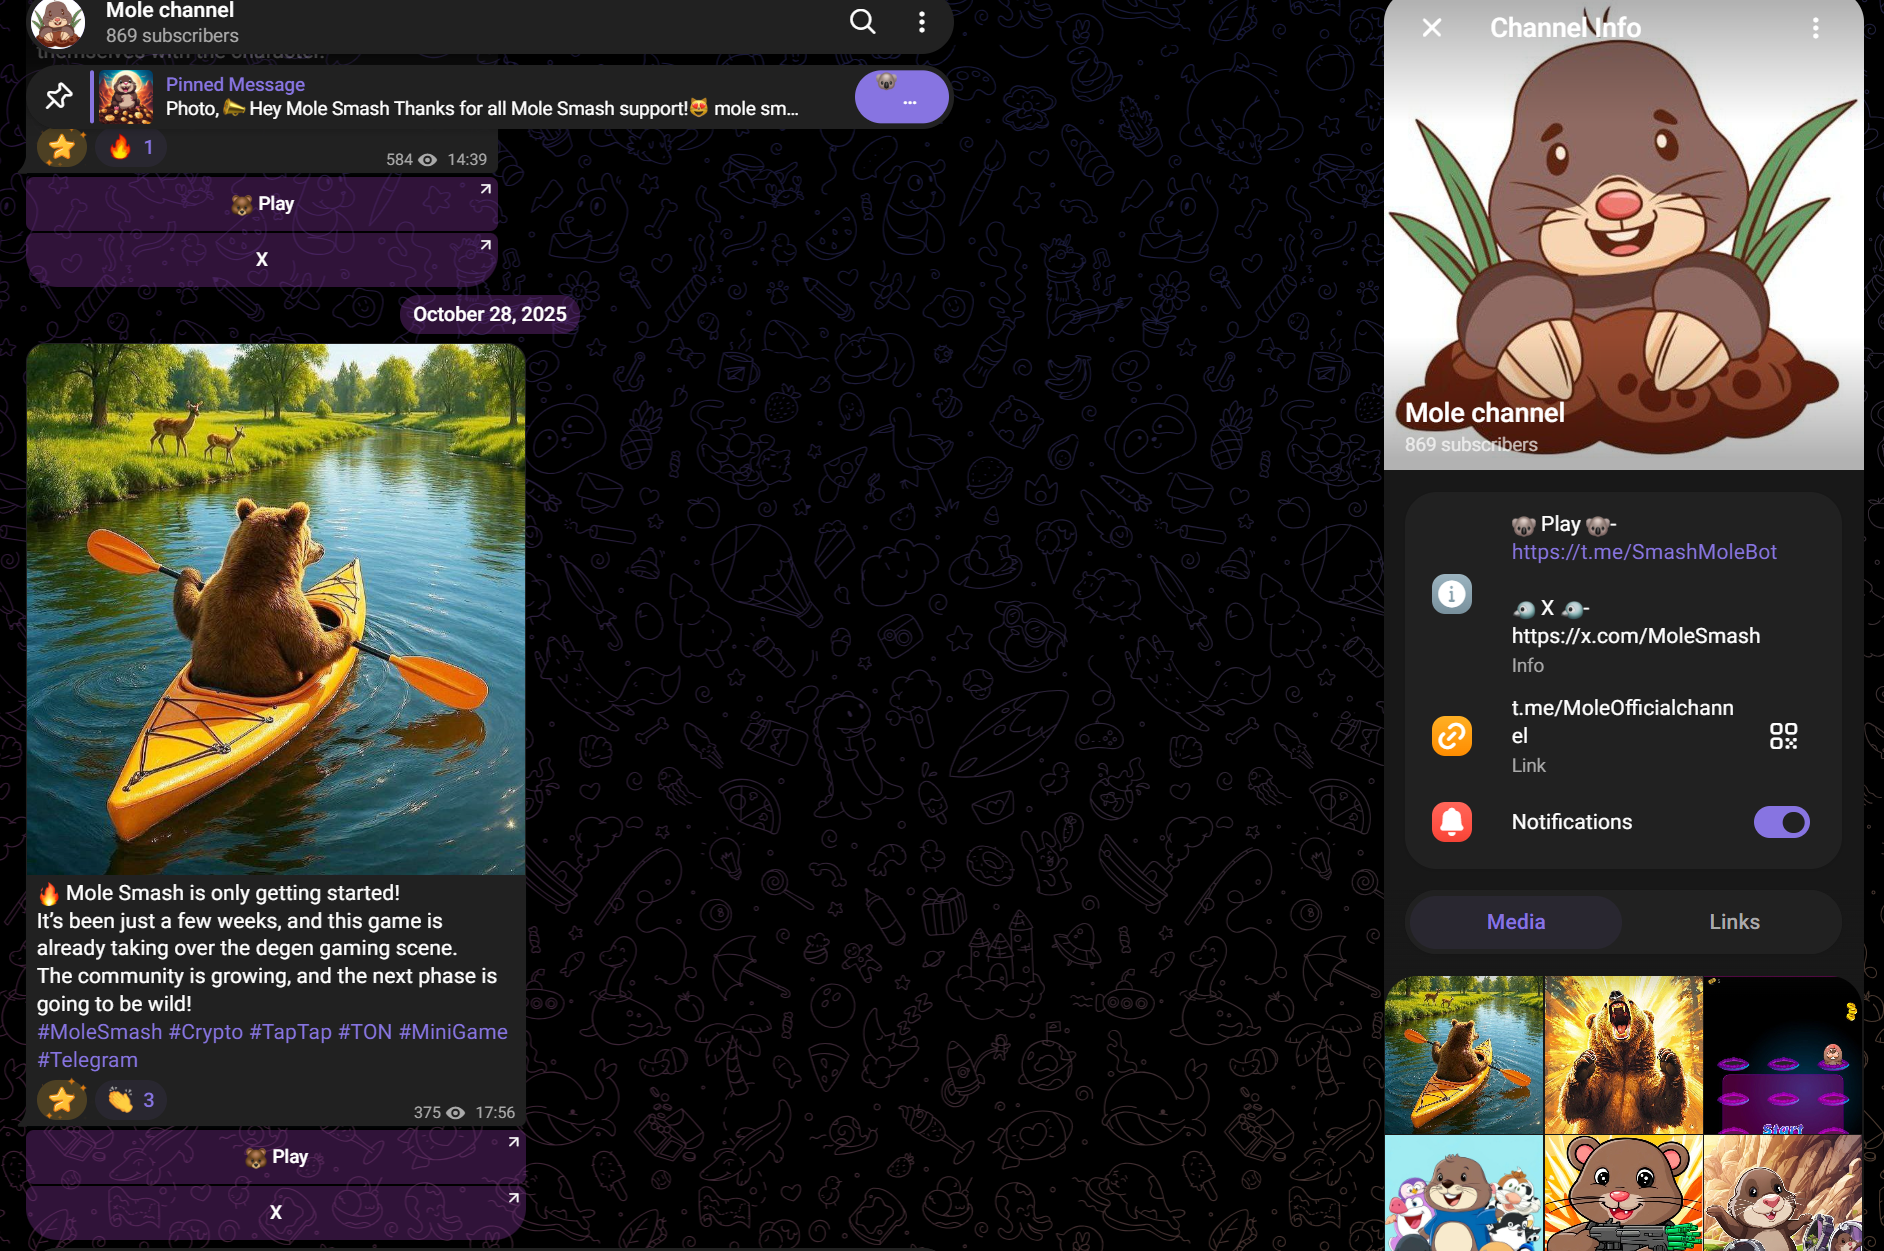The height and width of the screenshot is (1251, 1884).
Task: Close the Channel Info panel
Action: tap(1432, 27)
